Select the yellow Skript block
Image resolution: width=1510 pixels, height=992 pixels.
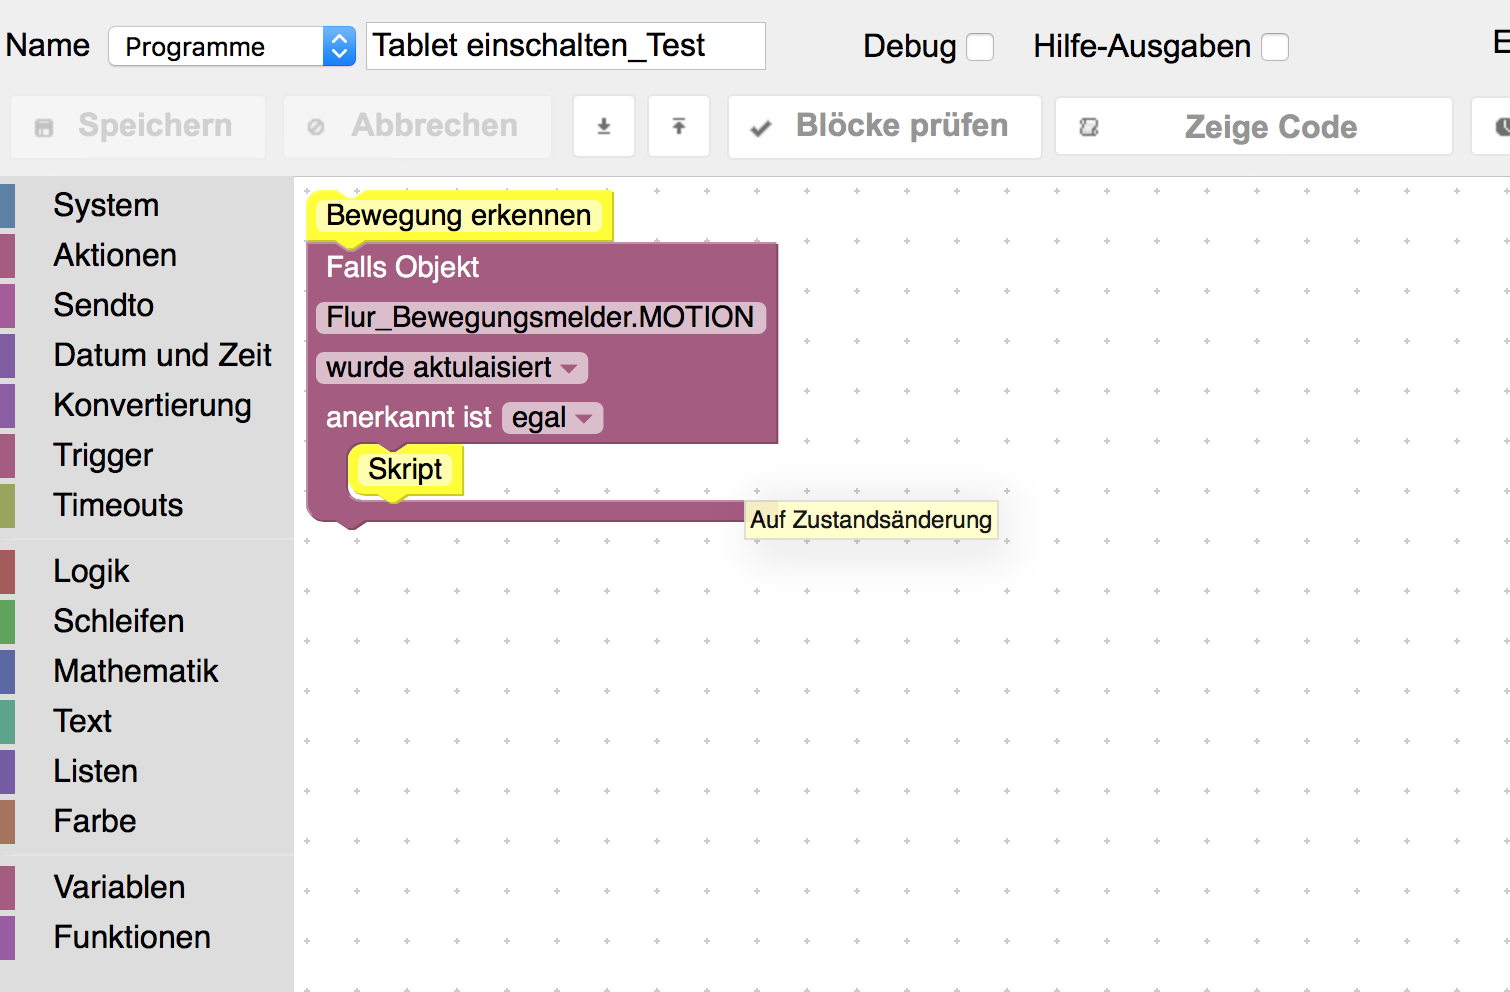click(405, 469)
